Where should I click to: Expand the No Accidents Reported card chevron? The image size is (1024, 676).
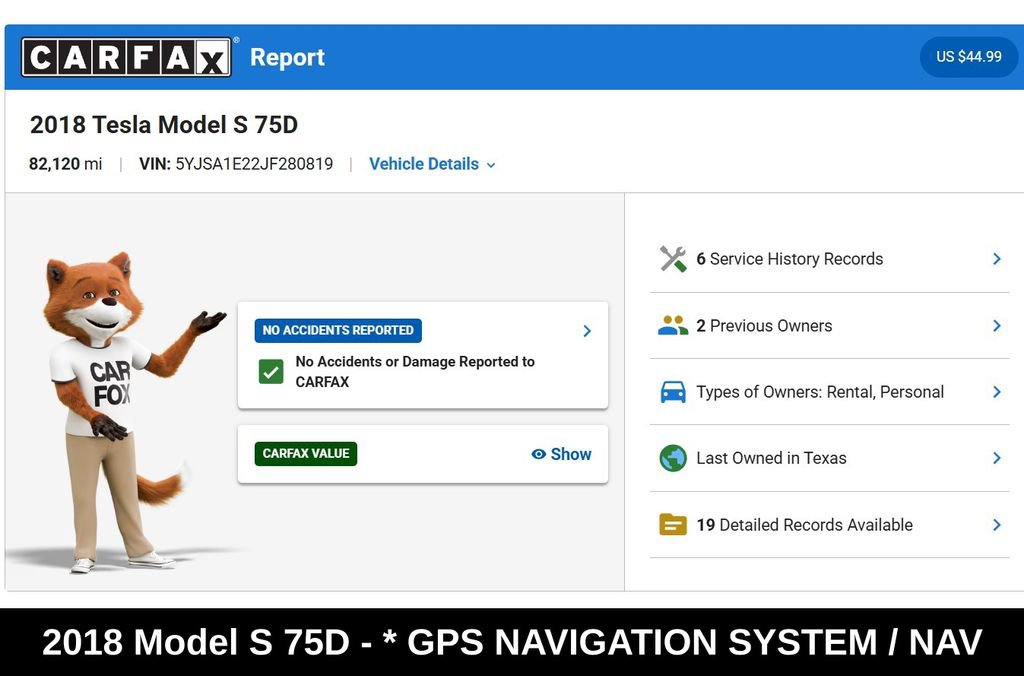click(587, 331)
